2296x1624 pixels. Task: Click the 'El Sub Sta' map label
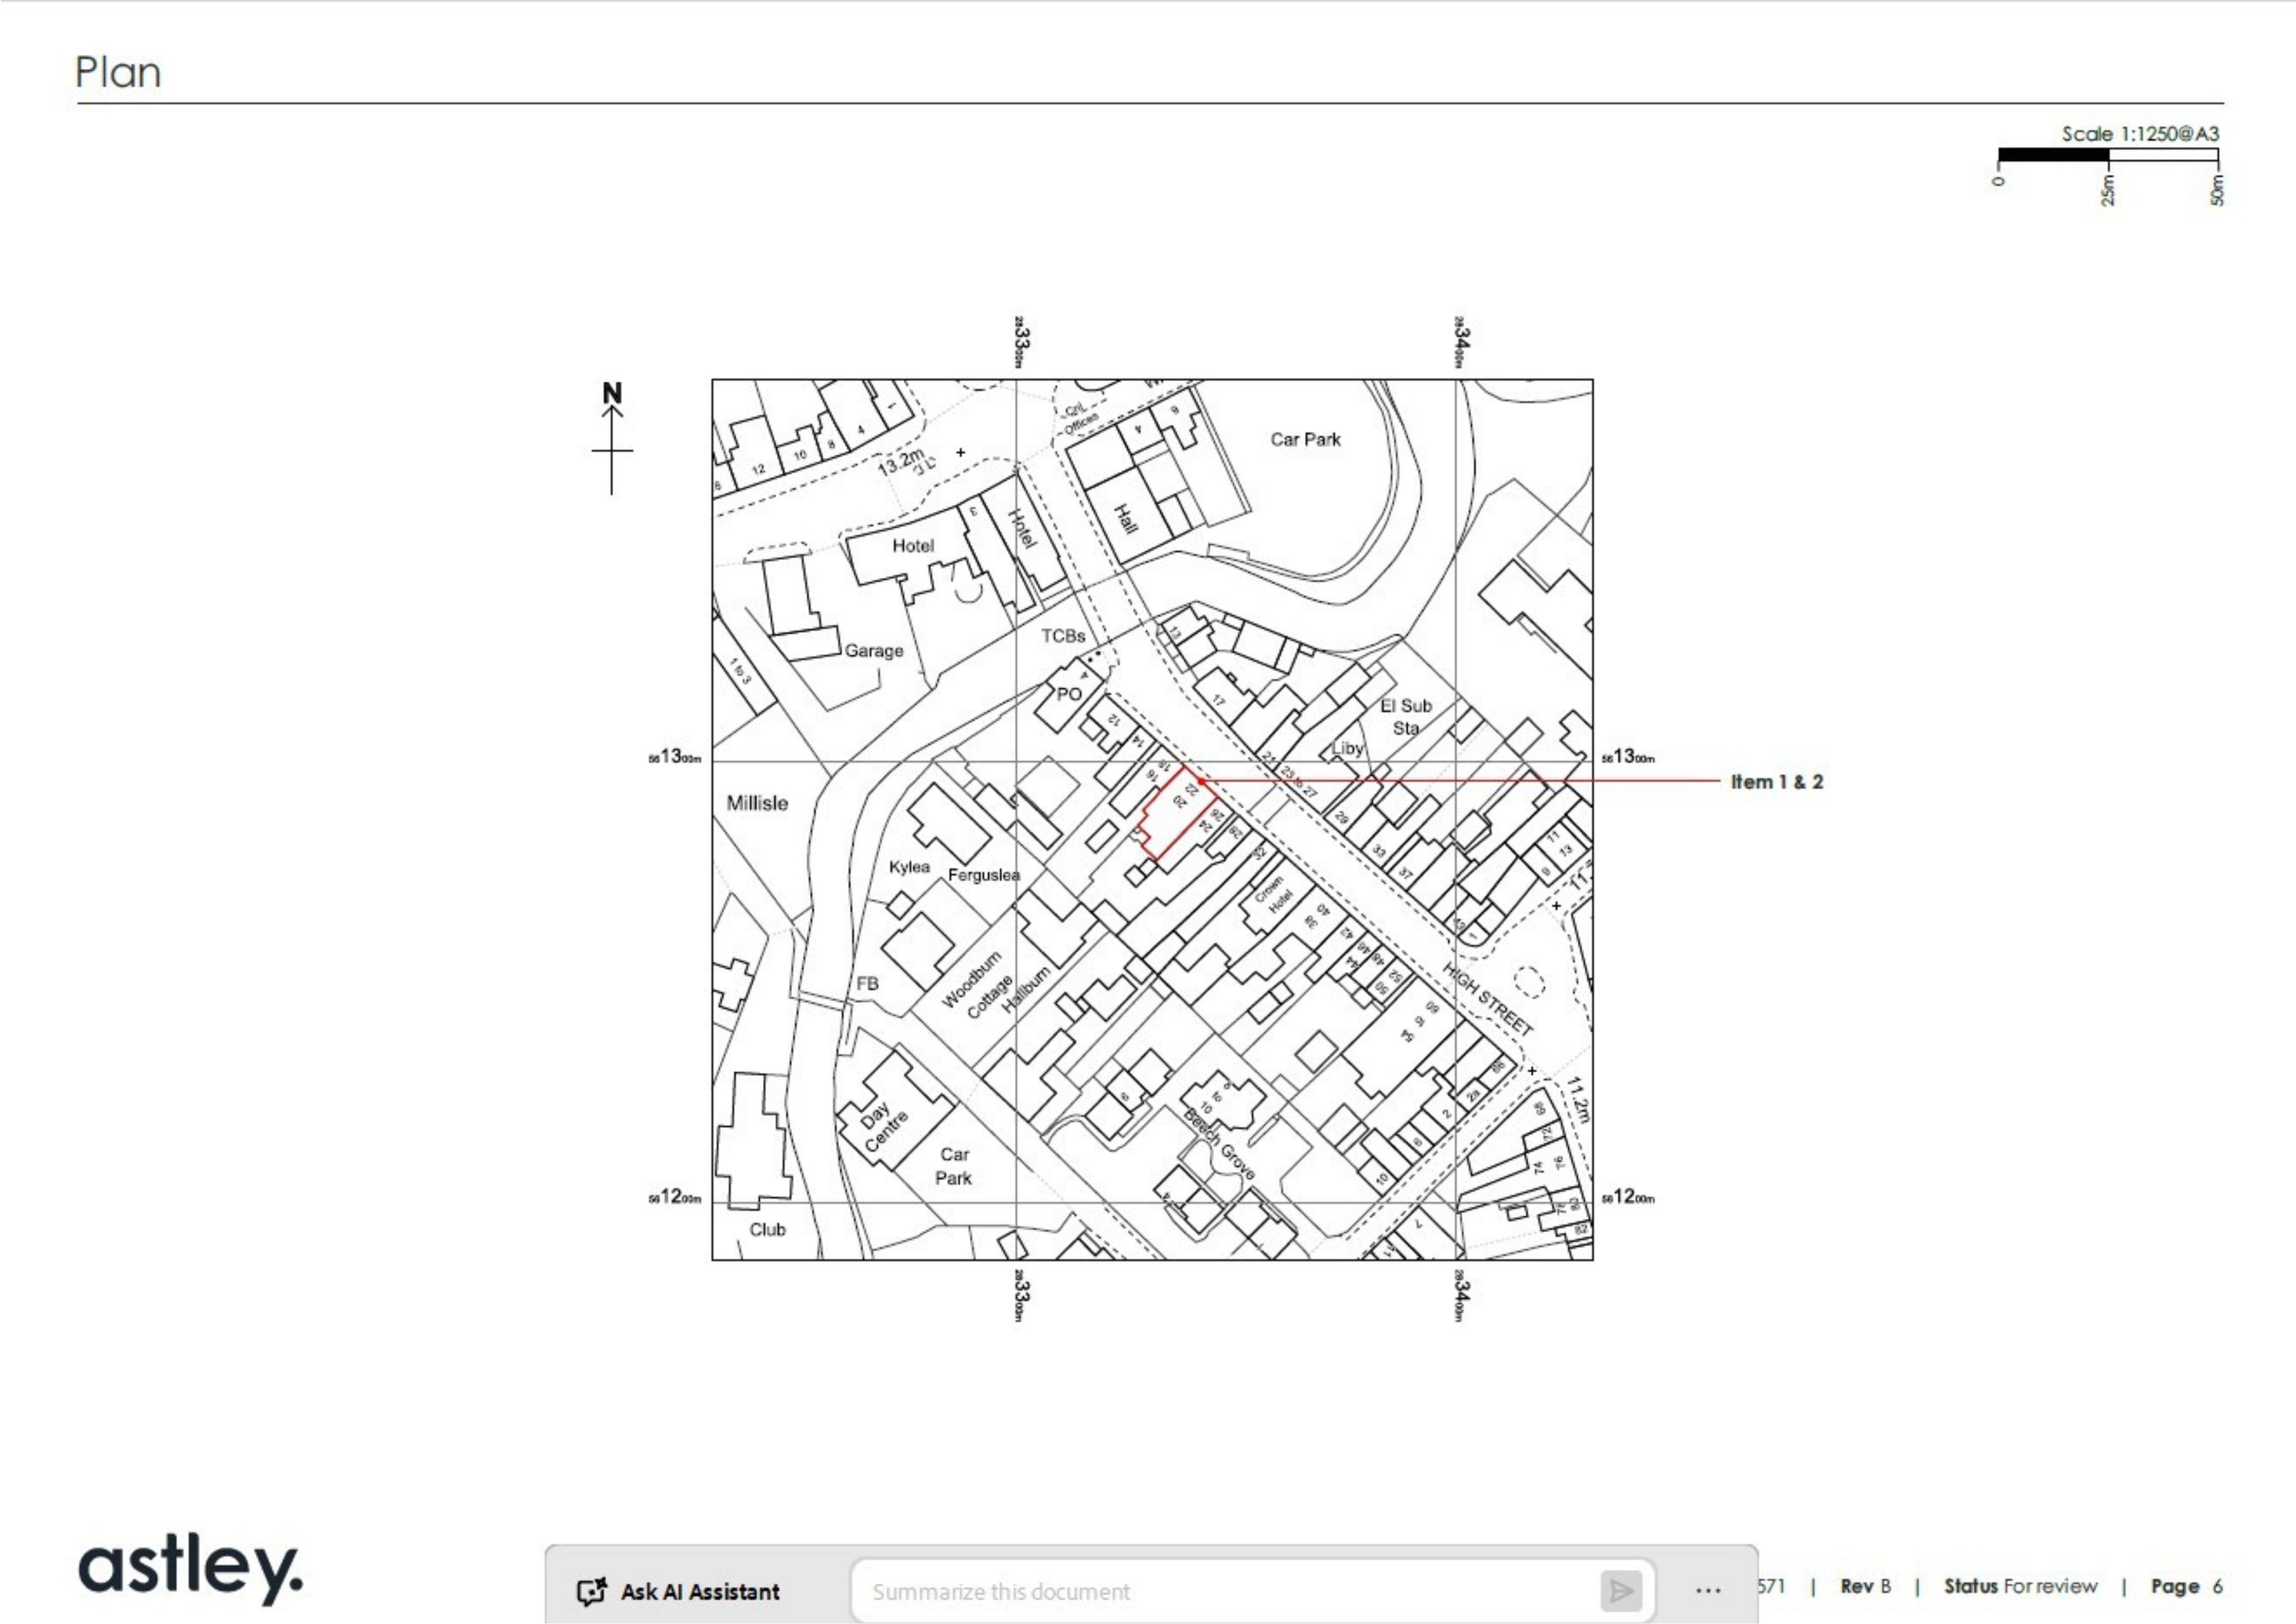tap(1406, 717)
